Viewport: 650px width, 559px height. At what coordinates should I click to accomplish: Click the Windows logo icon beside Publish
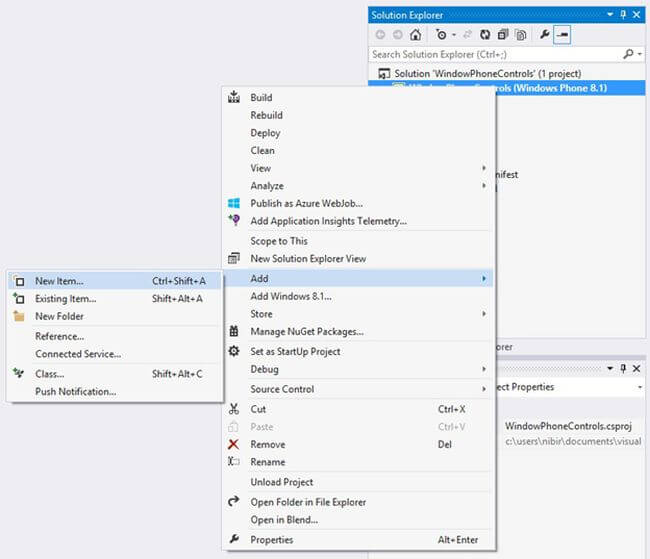pos(234,203)
